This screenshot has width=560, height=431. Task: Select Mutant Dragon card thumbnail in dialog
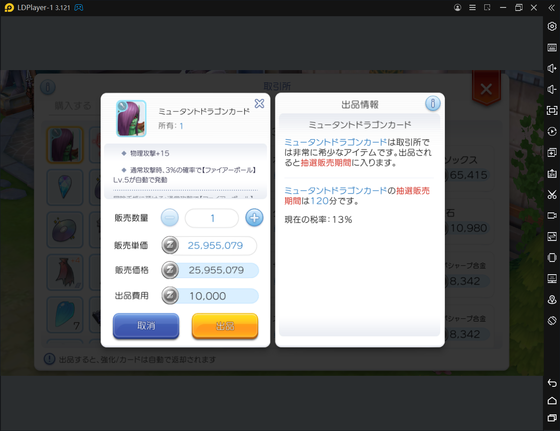[131, 119]
